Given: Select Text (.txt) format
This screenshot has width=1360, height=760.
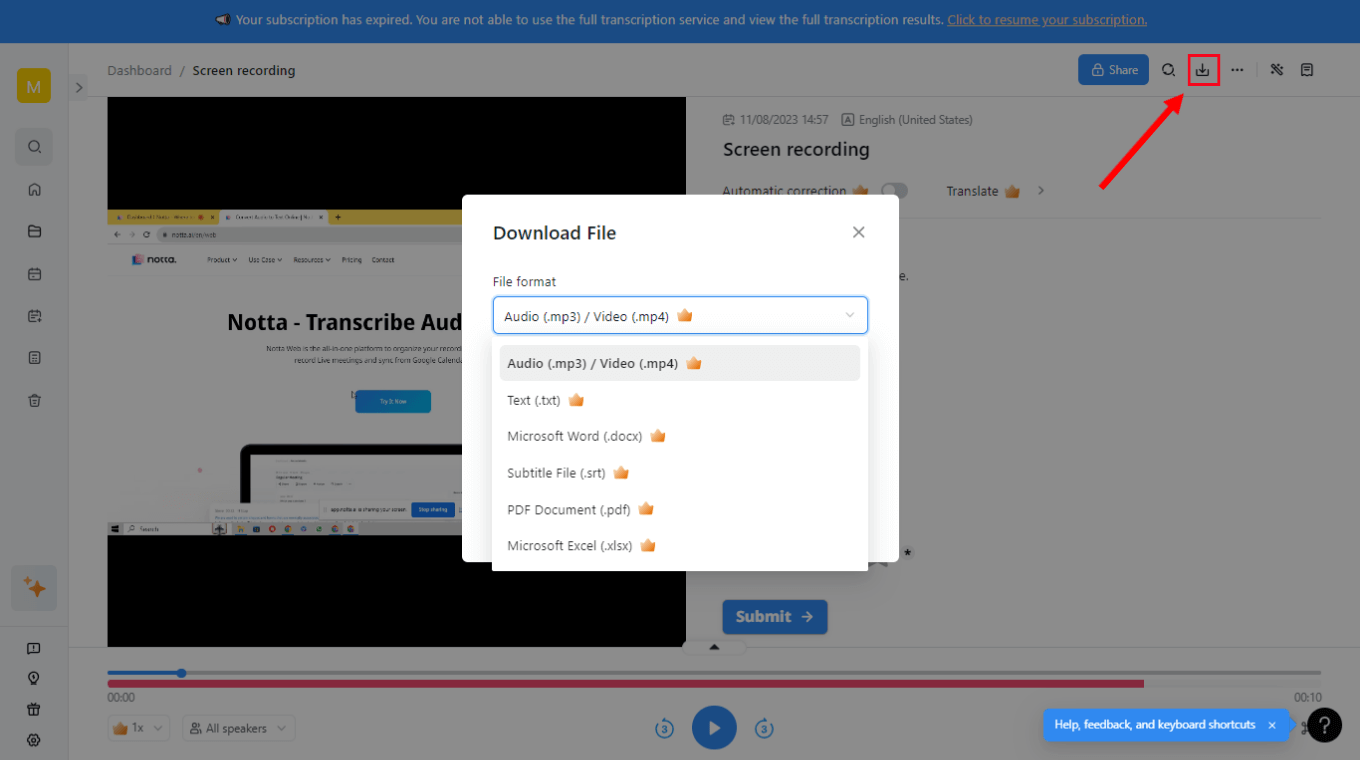Looking at the screenshot, I should pyautogui.click(x=680, y=400).
